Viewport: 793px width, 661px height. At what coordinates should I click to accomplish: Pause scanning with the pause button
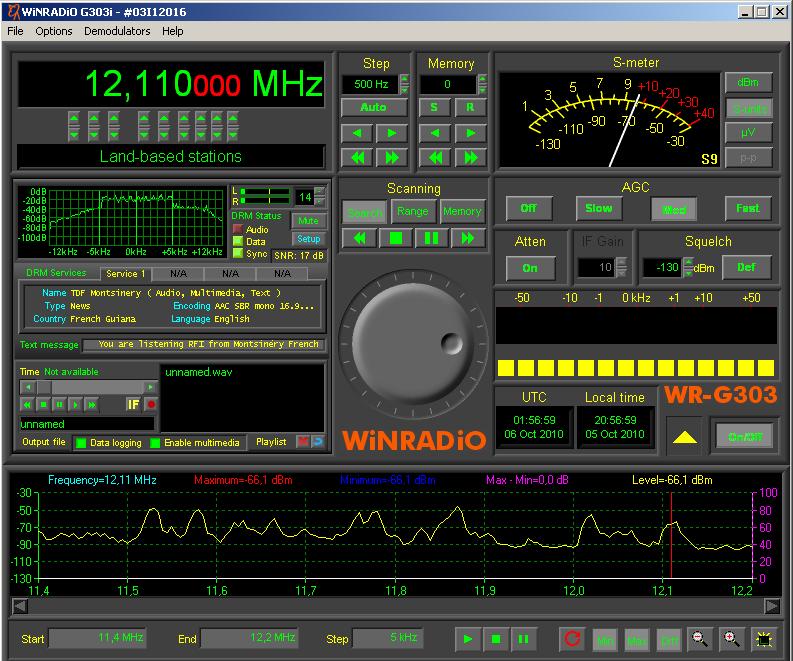[x=431, y=238]
